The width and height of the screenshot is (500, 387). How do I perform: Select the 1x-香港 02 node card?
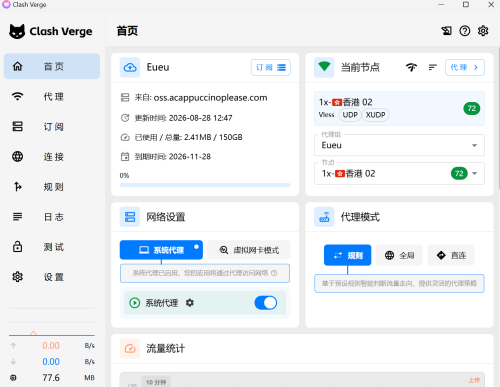coord(399,109)
